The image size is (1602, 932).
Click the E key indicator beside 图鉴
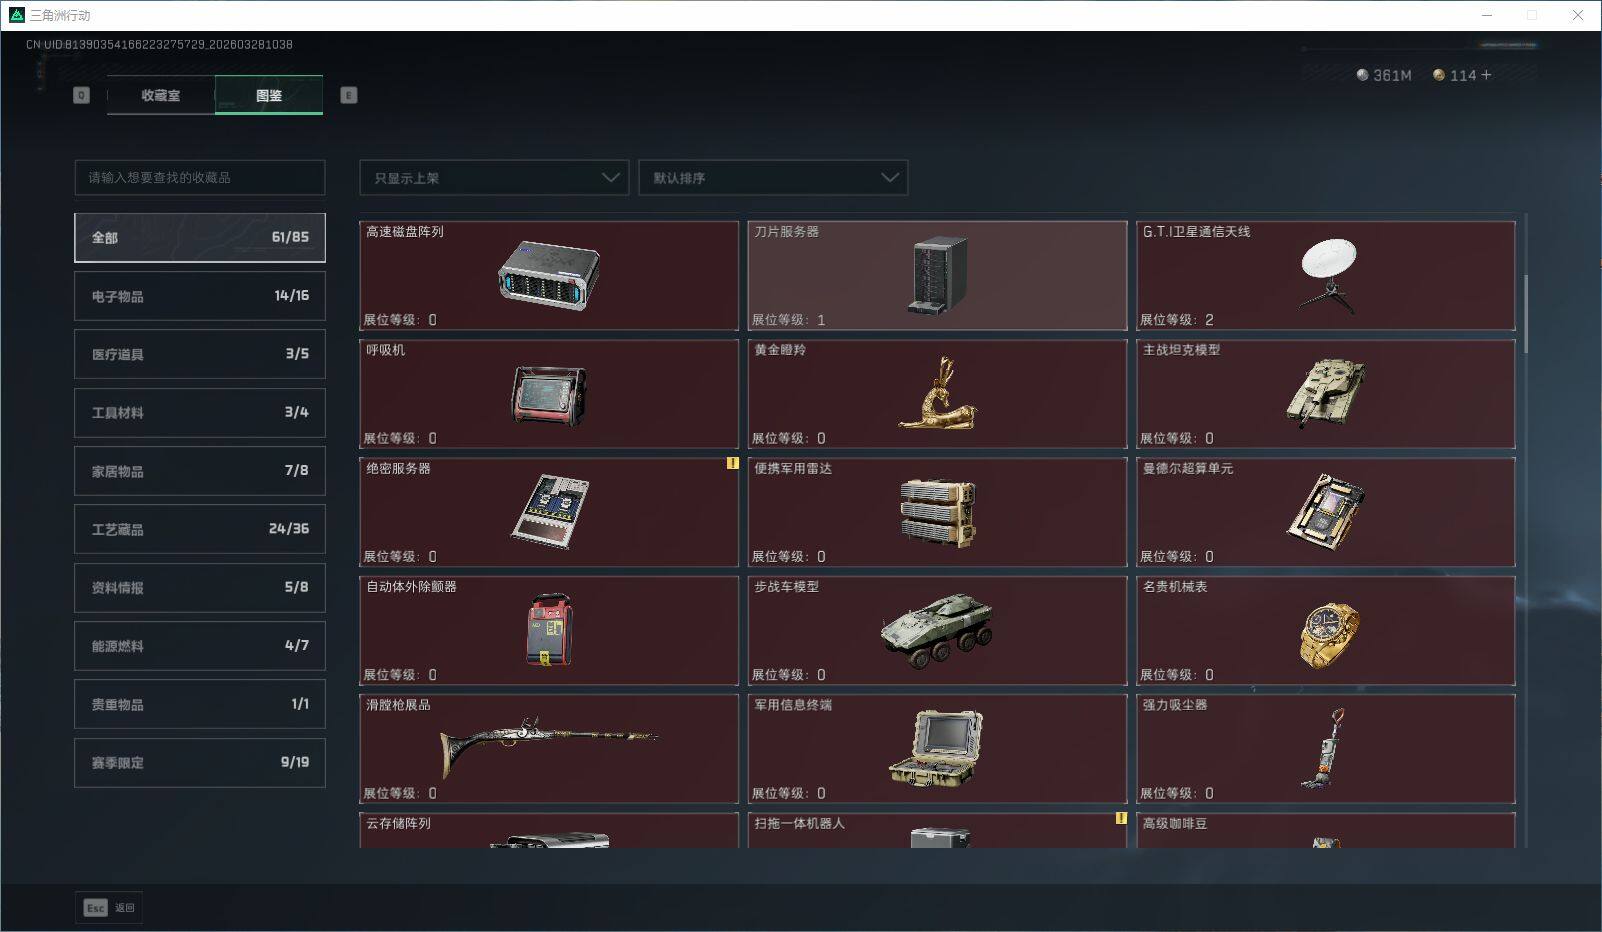point(347,95)
